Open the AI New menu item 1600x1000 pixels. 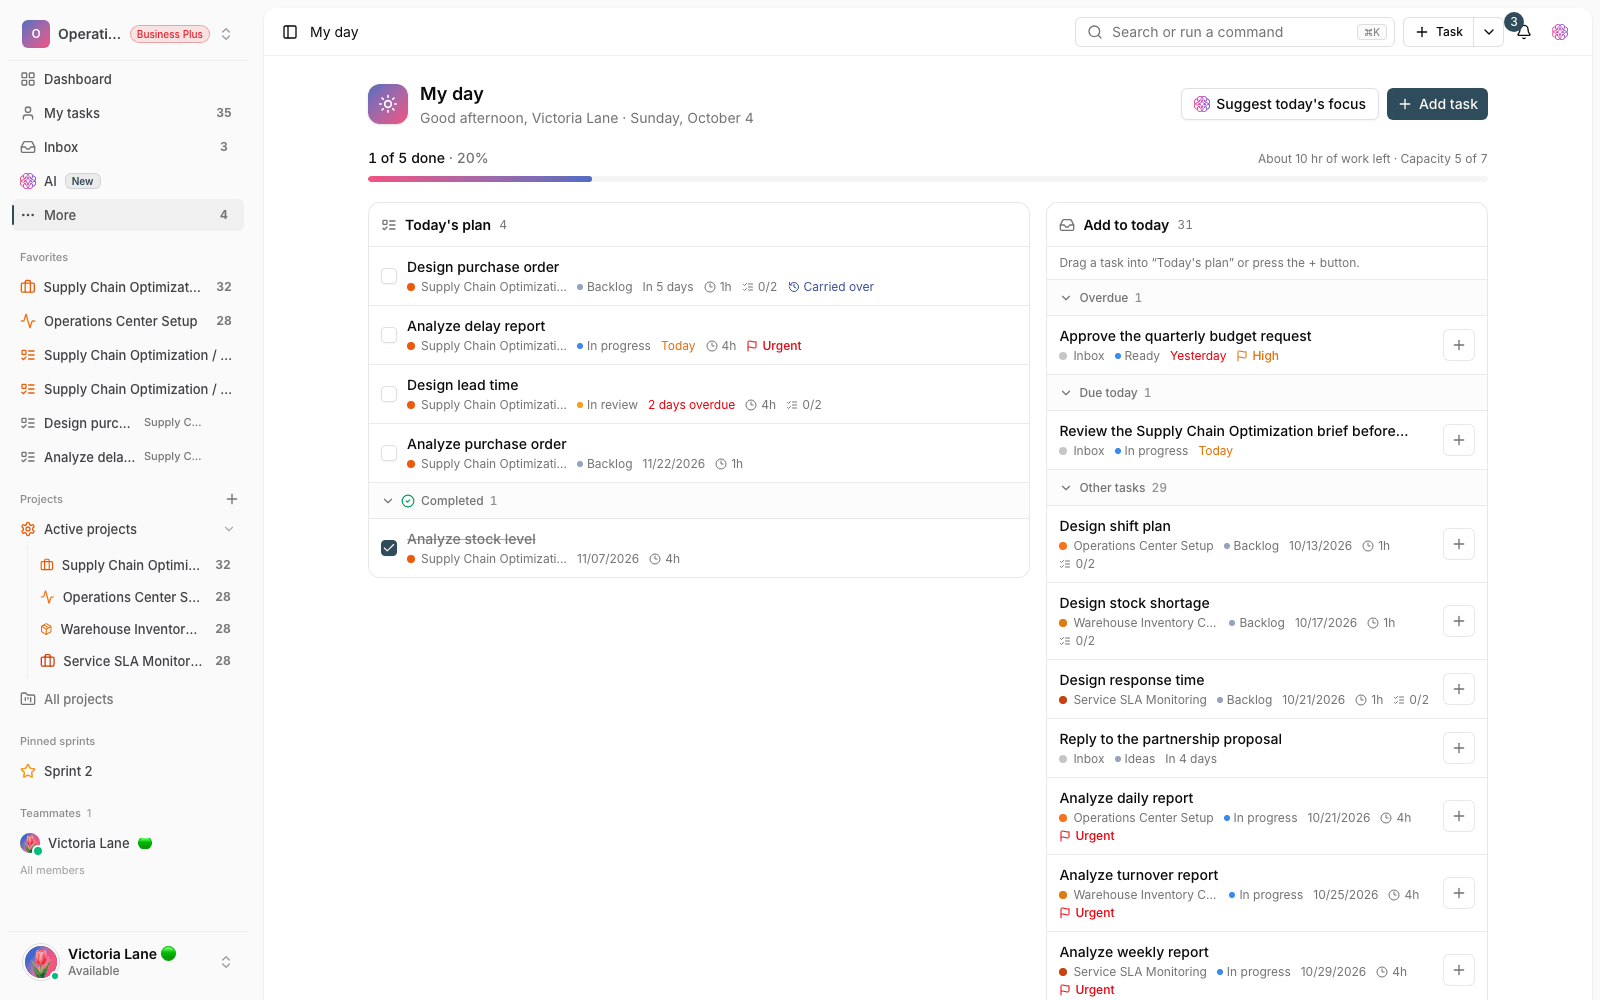coord(128,181)
